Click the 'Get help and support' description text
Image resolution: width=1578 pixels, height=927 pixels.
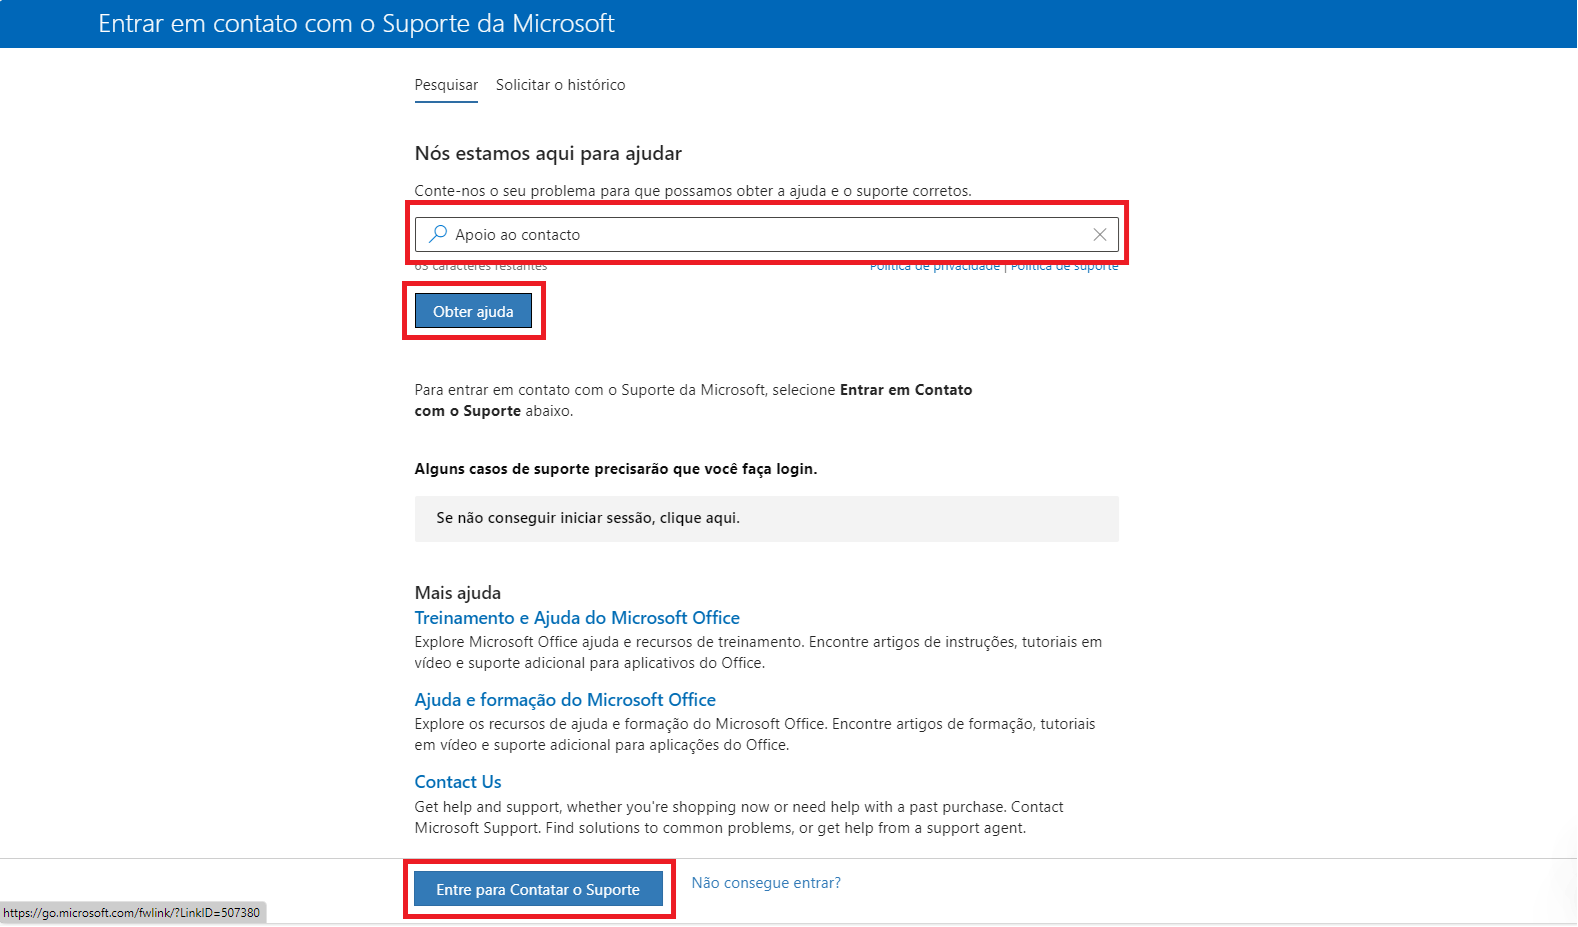pos(739,817)
